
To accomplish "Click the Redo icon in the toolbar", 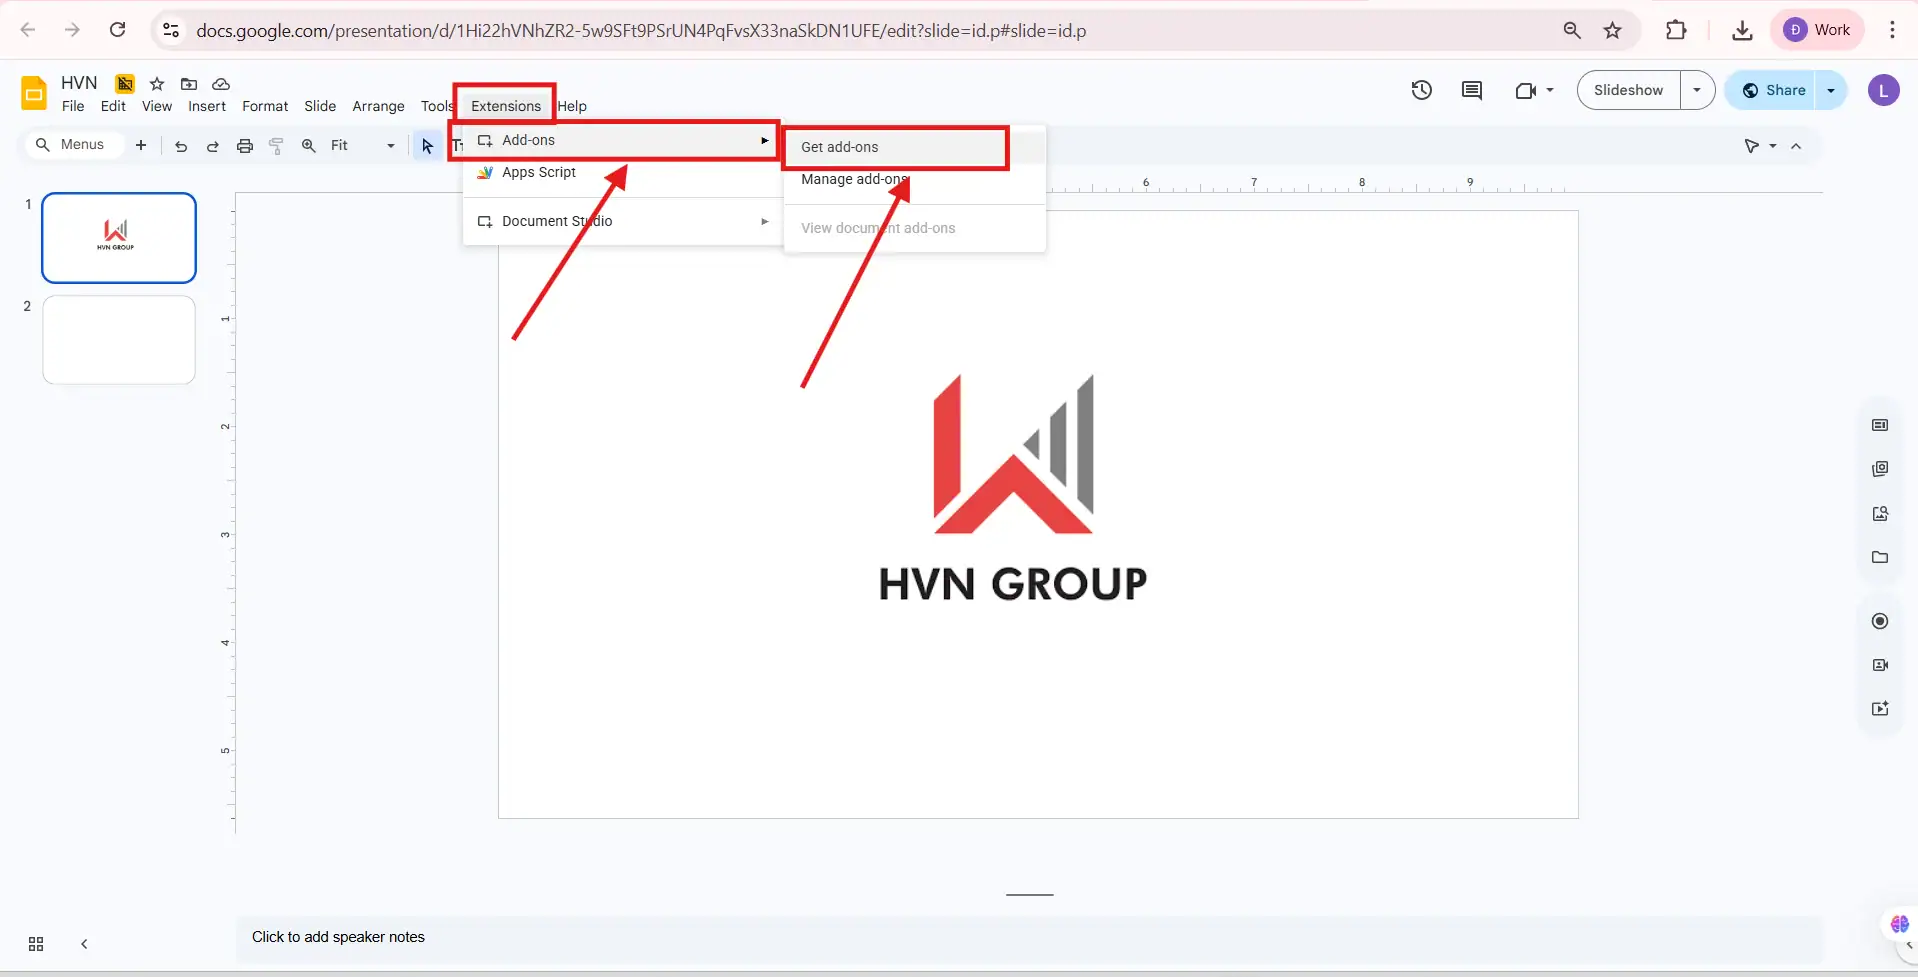I will (212, 145).
